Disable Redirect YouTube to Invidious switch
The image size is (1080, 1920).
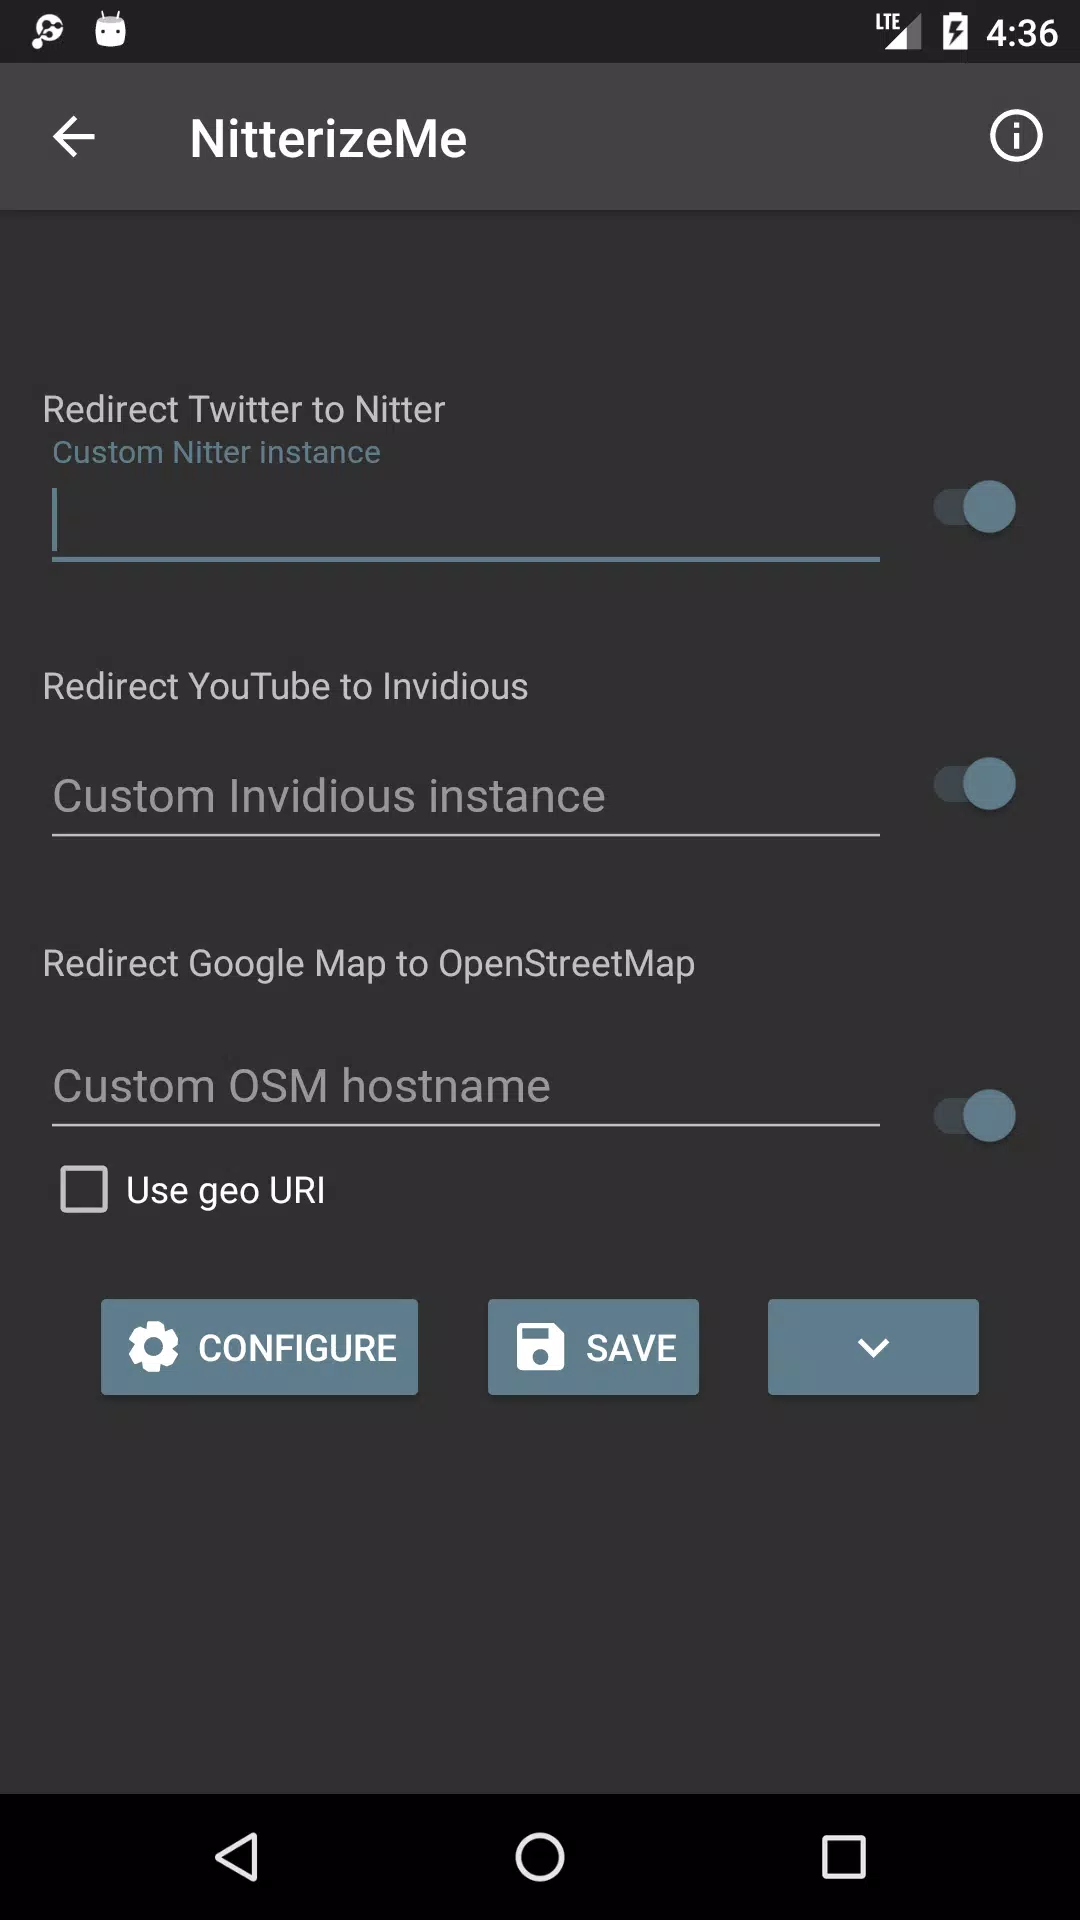974,784
